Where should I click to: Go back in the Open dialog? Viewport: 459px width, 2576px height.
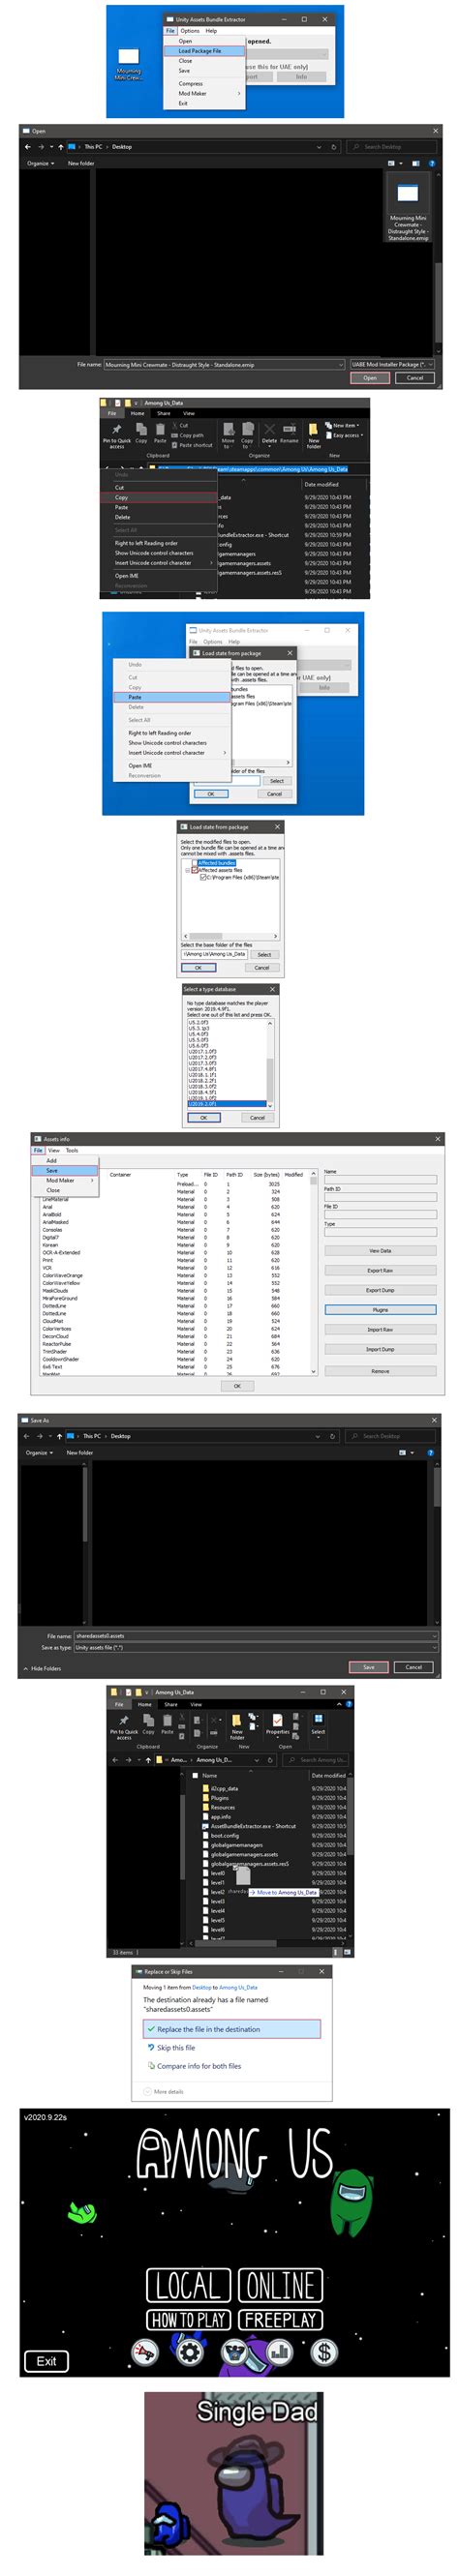[28, 147]
